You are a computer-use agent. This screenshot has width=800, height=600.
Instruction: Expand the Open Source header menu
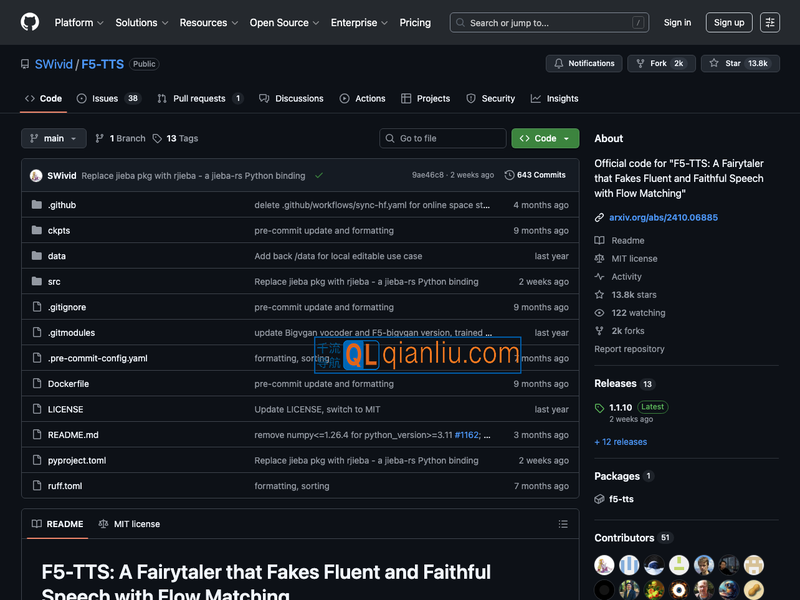(284, 22)
